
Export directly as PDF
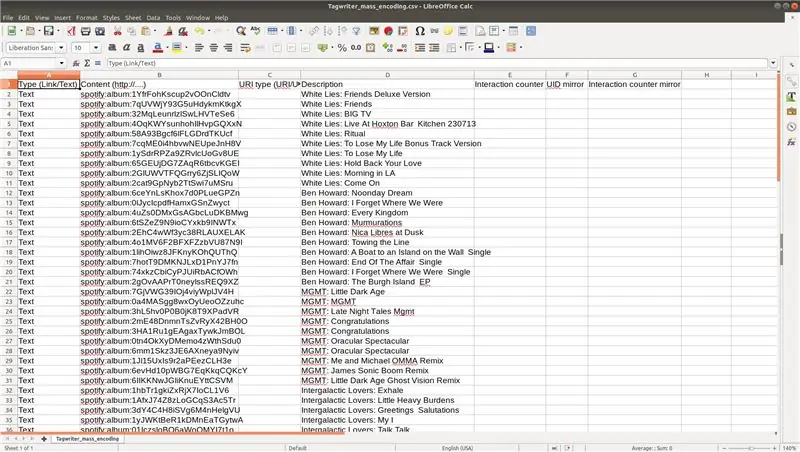71,31
